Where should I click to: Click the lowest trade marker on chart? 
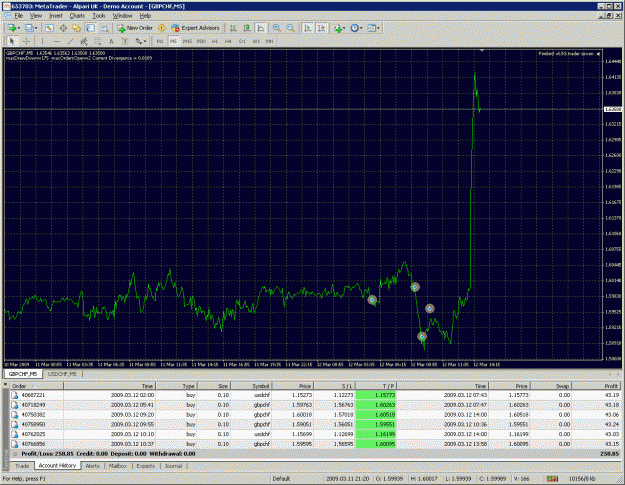[x=422, y=337]
